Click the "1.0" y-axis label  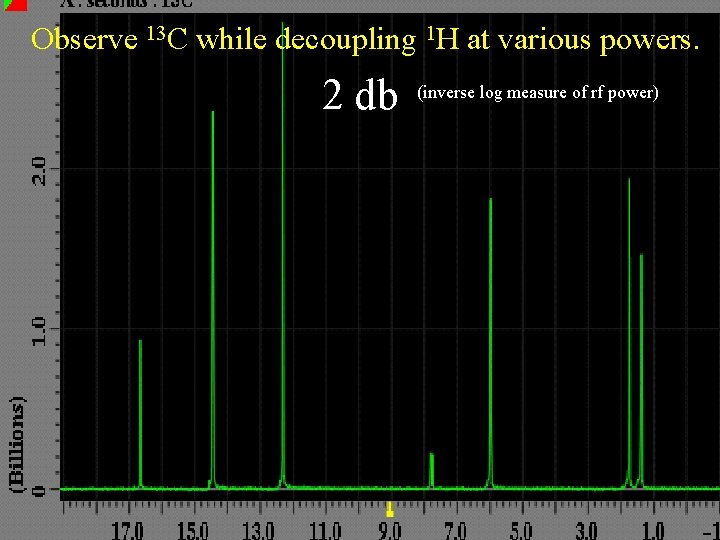click(x=39, y=331)
